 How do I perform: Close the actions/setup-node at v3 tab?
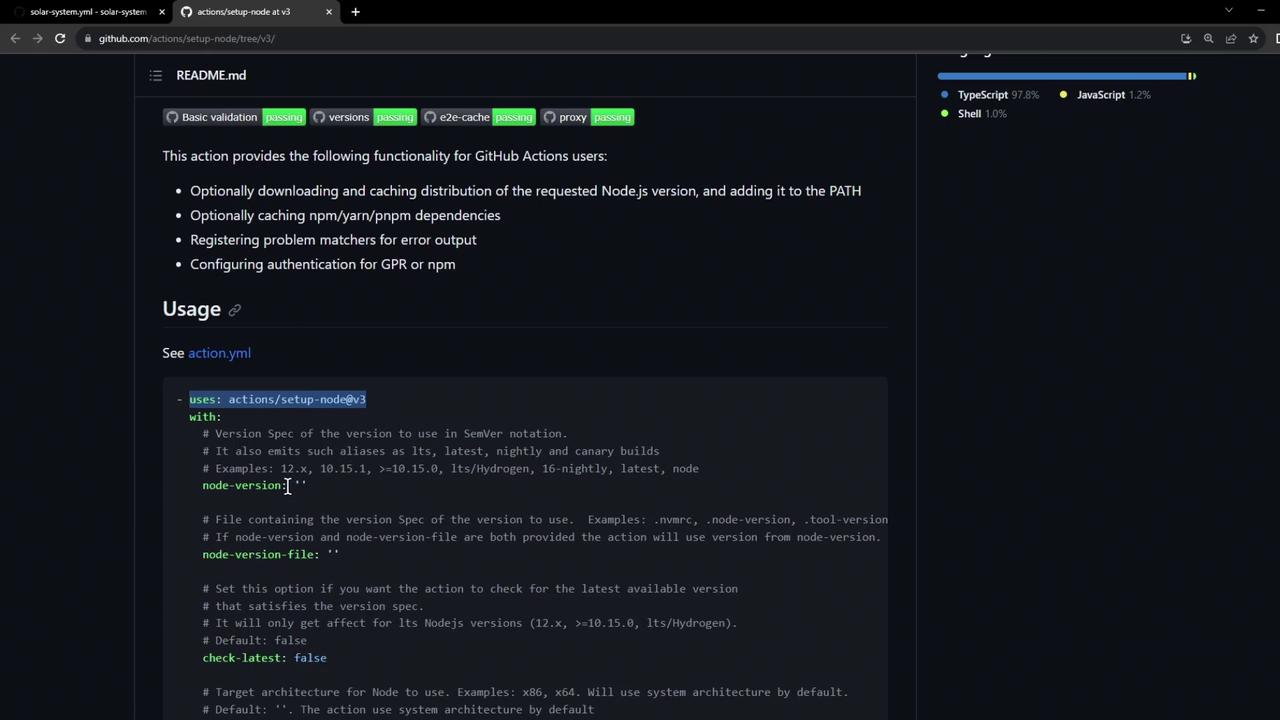tap(329, 12)
